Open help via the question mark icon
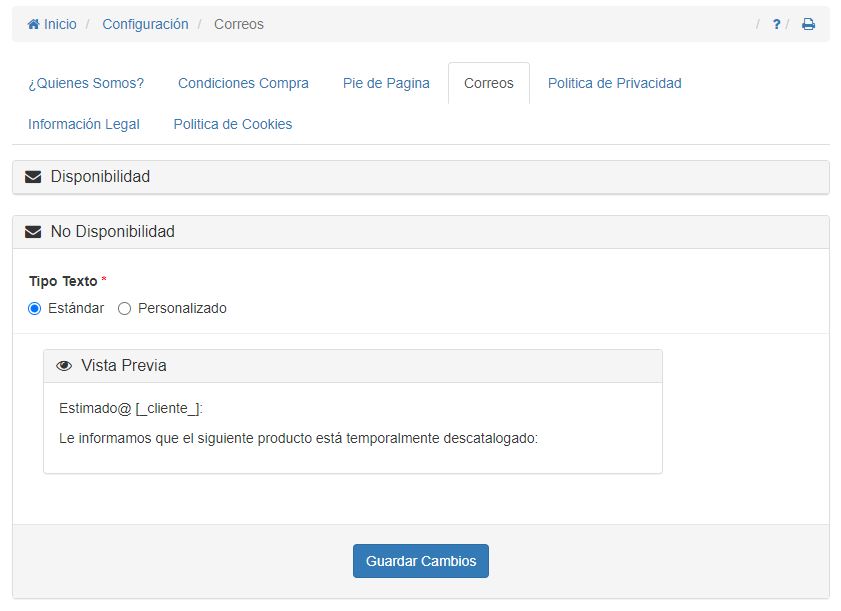The width and height of the screenshot is (841, 611). click(x=777, y=24)
